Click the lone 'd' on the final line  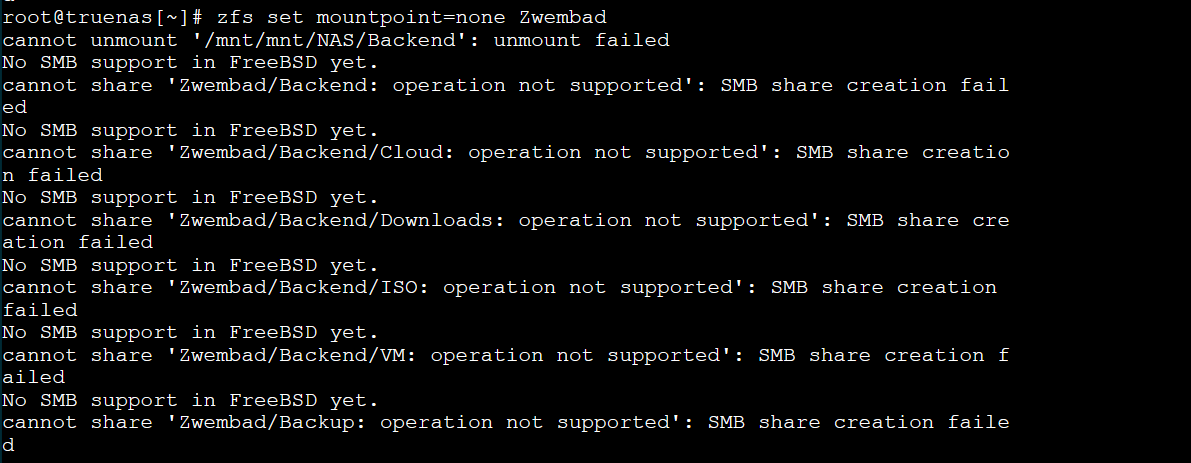tap(8, 445)
